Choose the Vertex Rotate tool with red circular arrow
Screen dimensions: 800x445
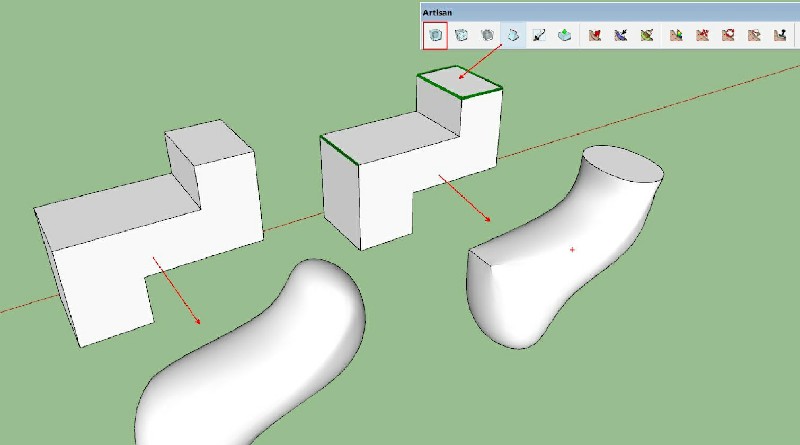[x=728, y=35]
